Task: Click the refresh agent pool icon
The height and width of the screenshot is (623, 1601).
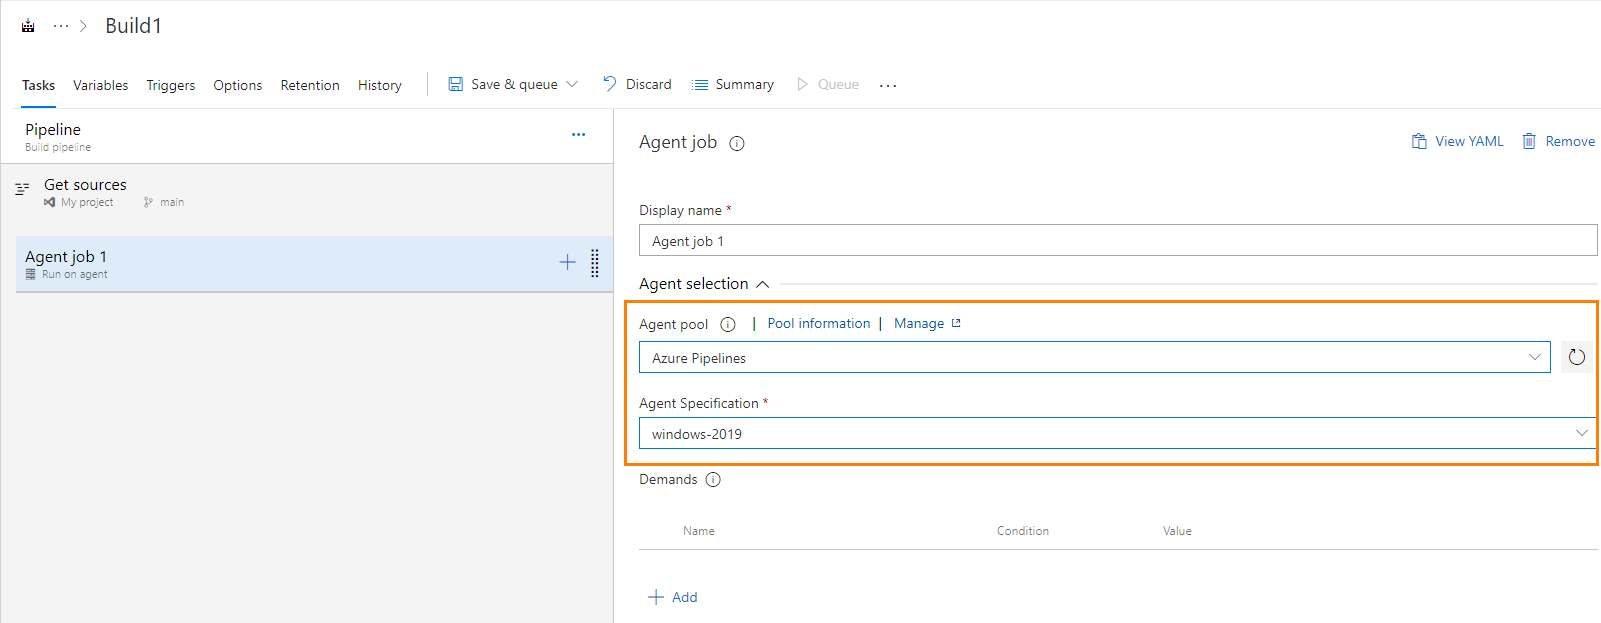Action: tap(1576, 357)
